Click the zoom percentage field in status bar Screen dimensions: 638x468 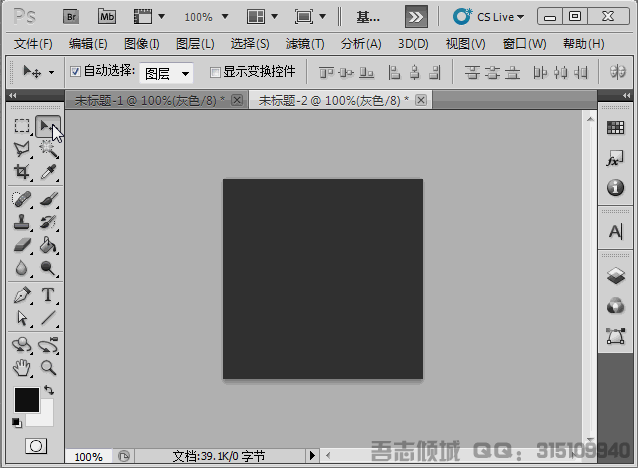88,457
